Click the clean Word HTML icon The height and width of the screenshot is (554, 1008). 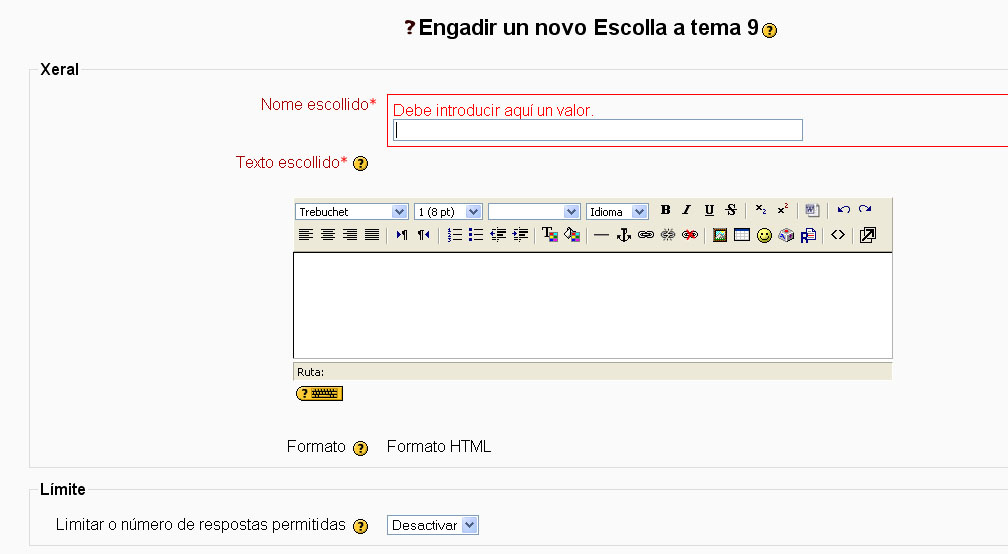coord(812,210)
